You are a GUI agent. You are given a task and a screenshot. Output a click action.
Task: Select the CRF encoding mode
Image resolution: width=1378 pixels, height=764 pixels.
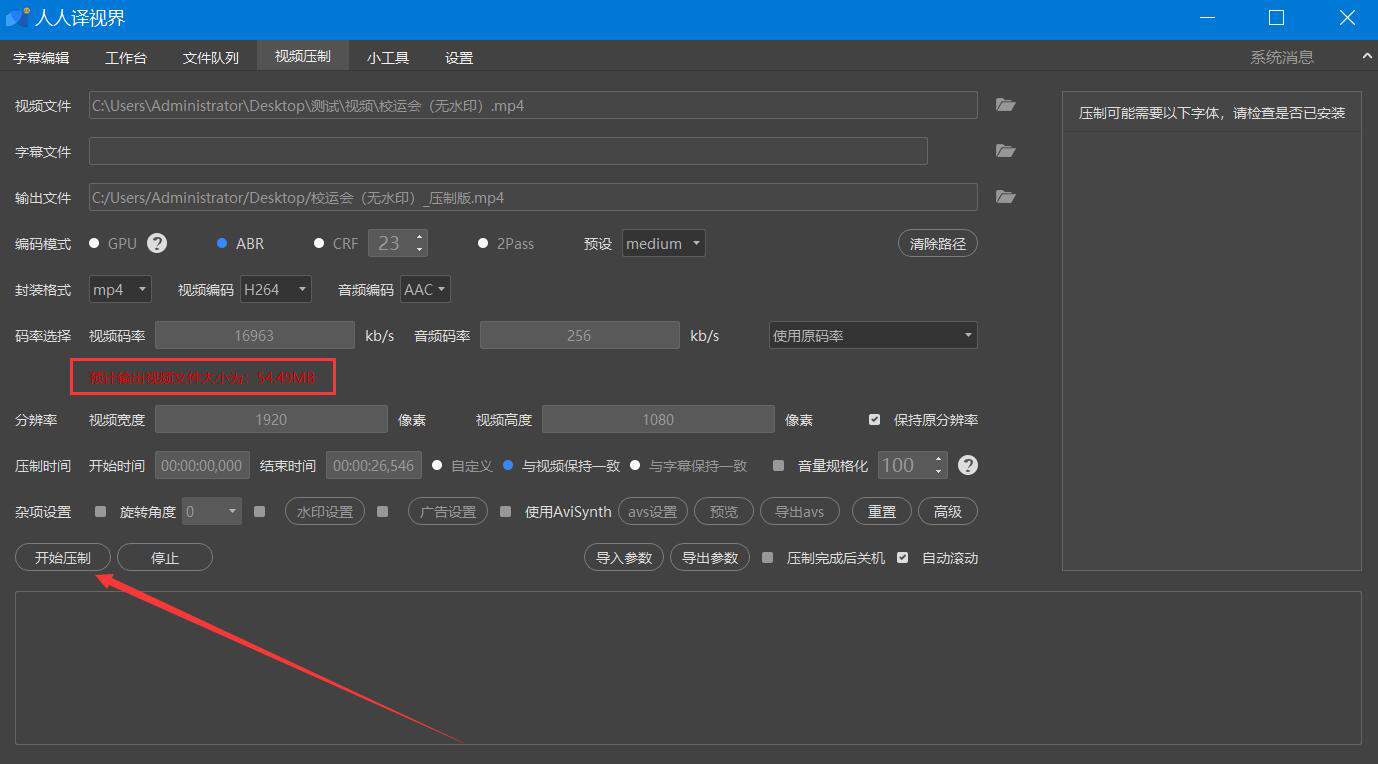coord(320,243)
